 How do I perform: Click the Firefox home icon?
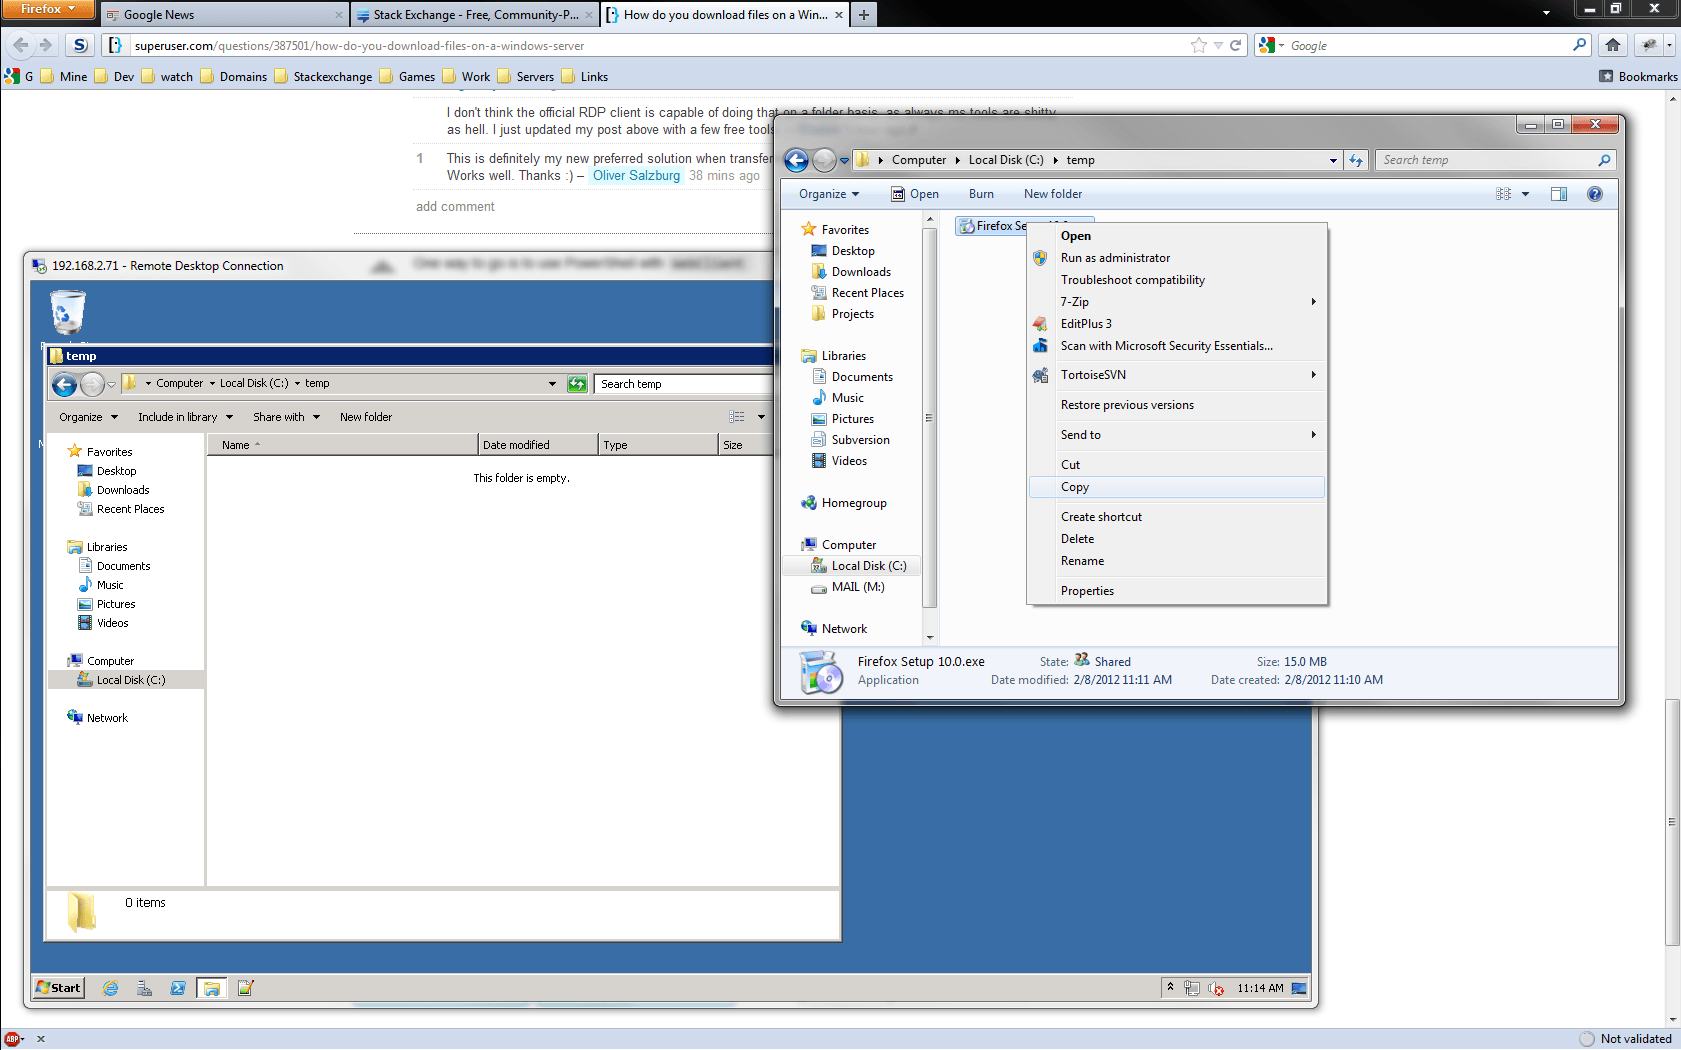click(1612, 45)
